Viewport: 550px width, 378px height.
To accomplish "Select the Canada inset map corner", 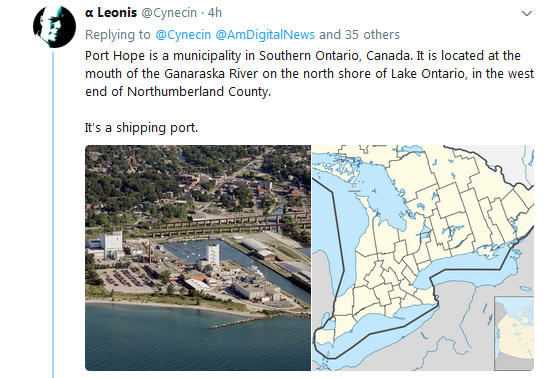I will [x=514, y=333].
